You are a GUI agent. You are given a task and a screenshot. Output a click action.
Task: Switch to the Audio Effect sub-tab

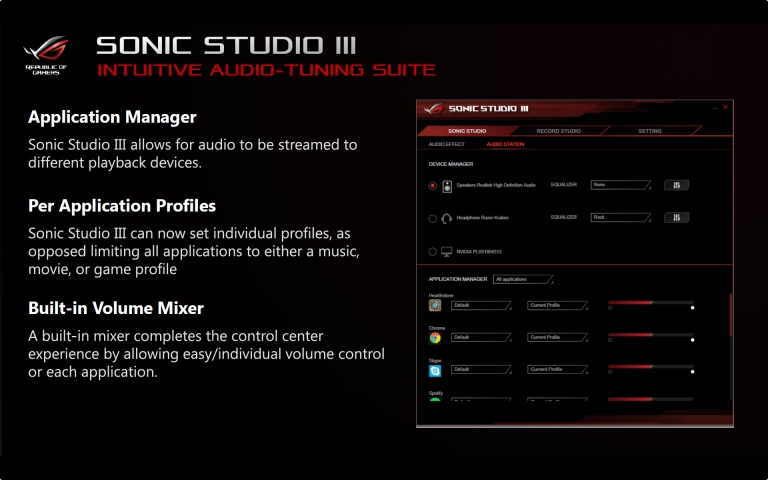447,144
